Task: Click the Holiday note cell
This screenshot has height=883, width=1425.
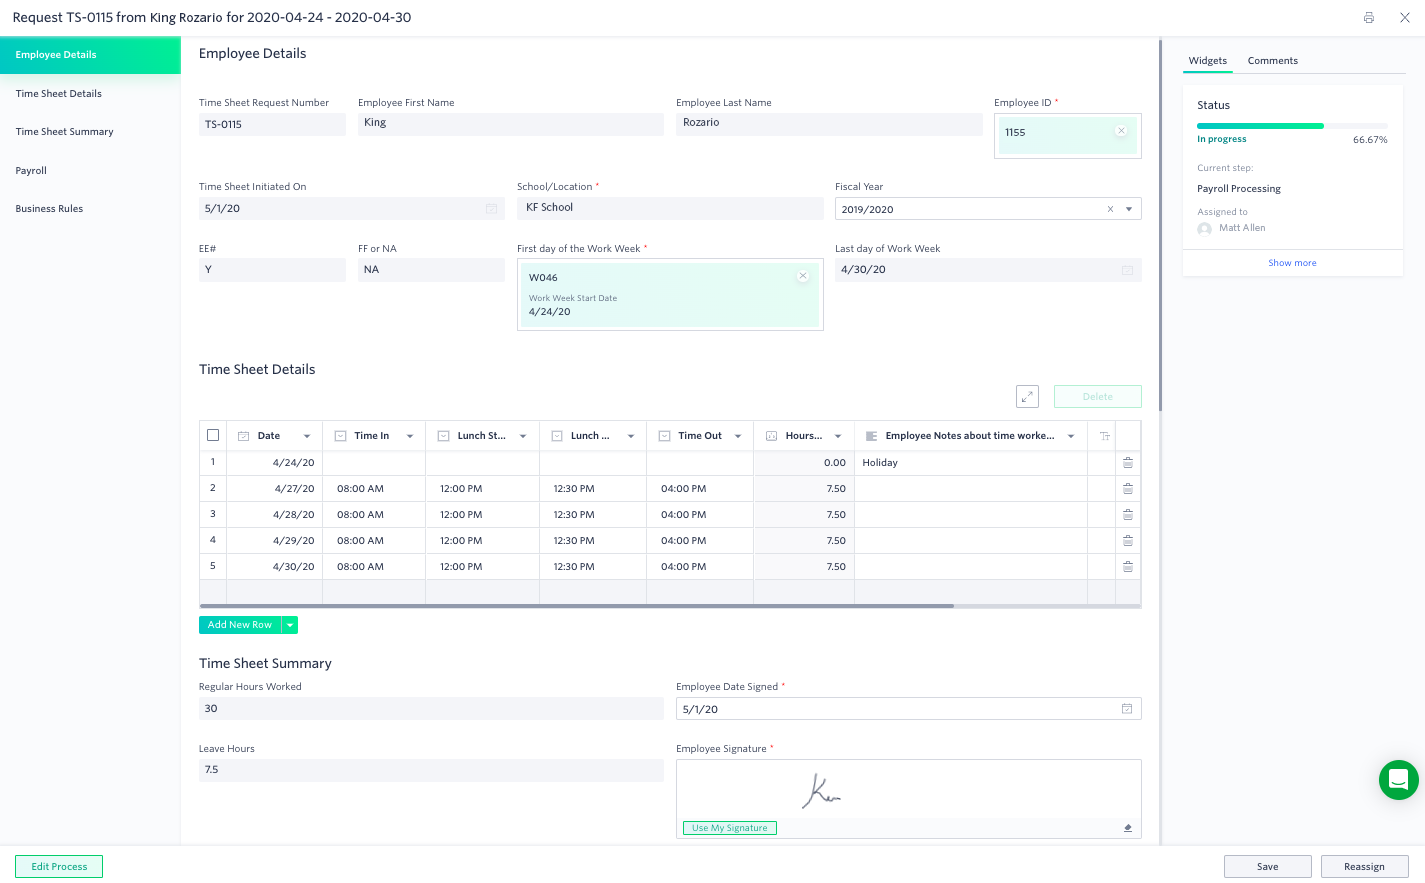Action: [x=970, y=463]
